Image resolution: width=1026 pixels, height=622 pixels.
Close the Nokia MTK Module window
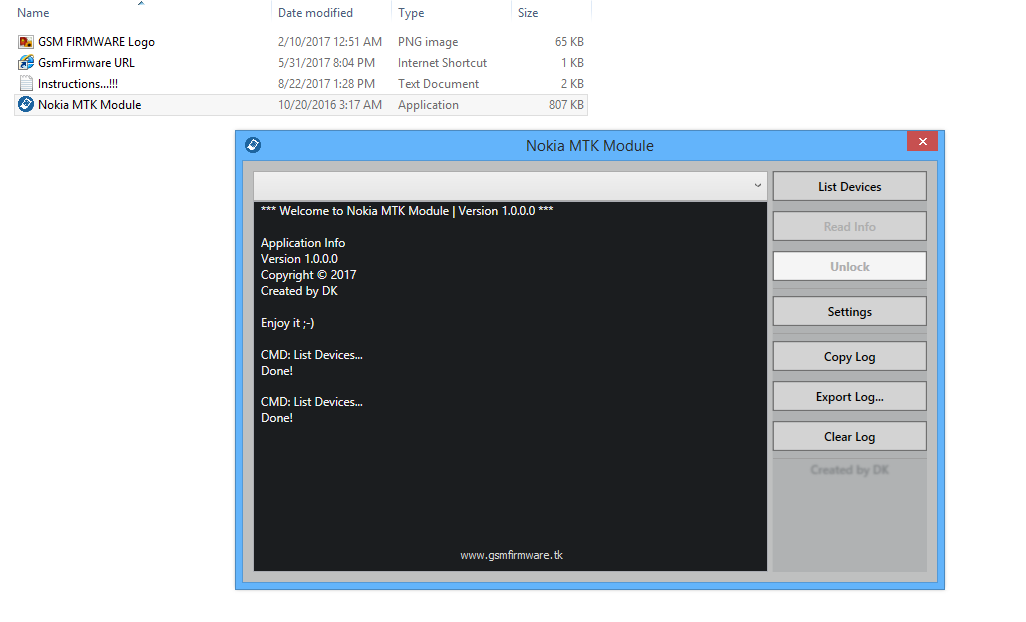click(923, 141)
